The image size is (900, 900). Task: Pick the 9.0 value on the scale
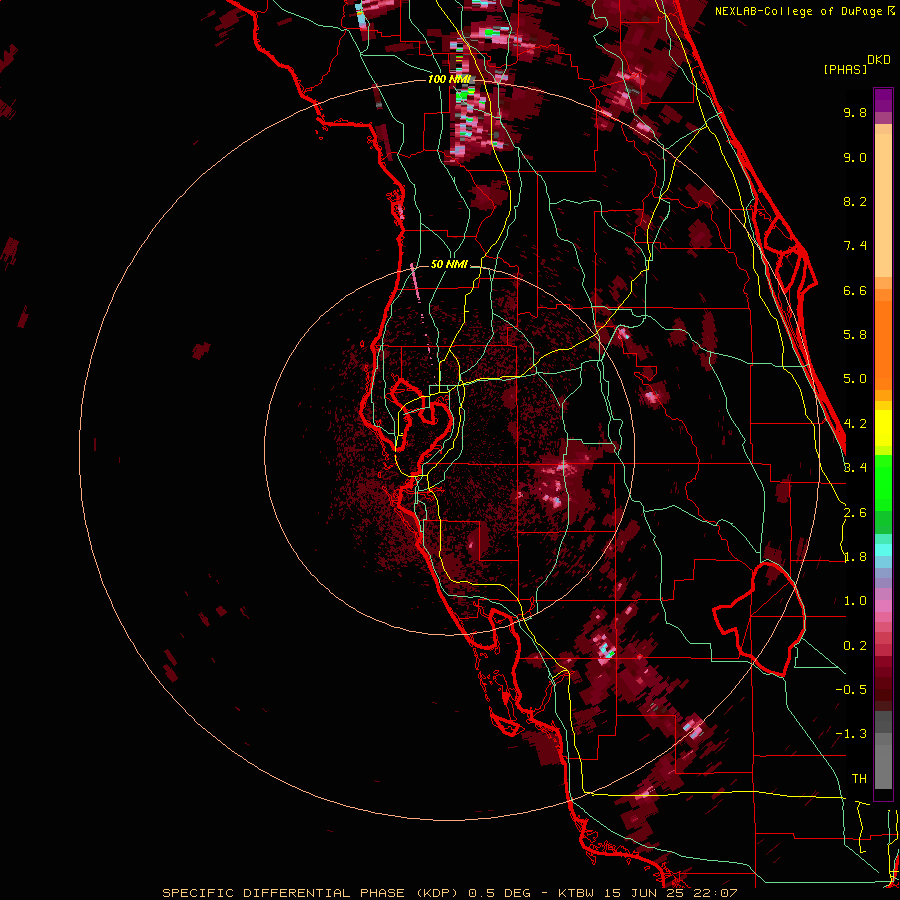coord(855,157)
